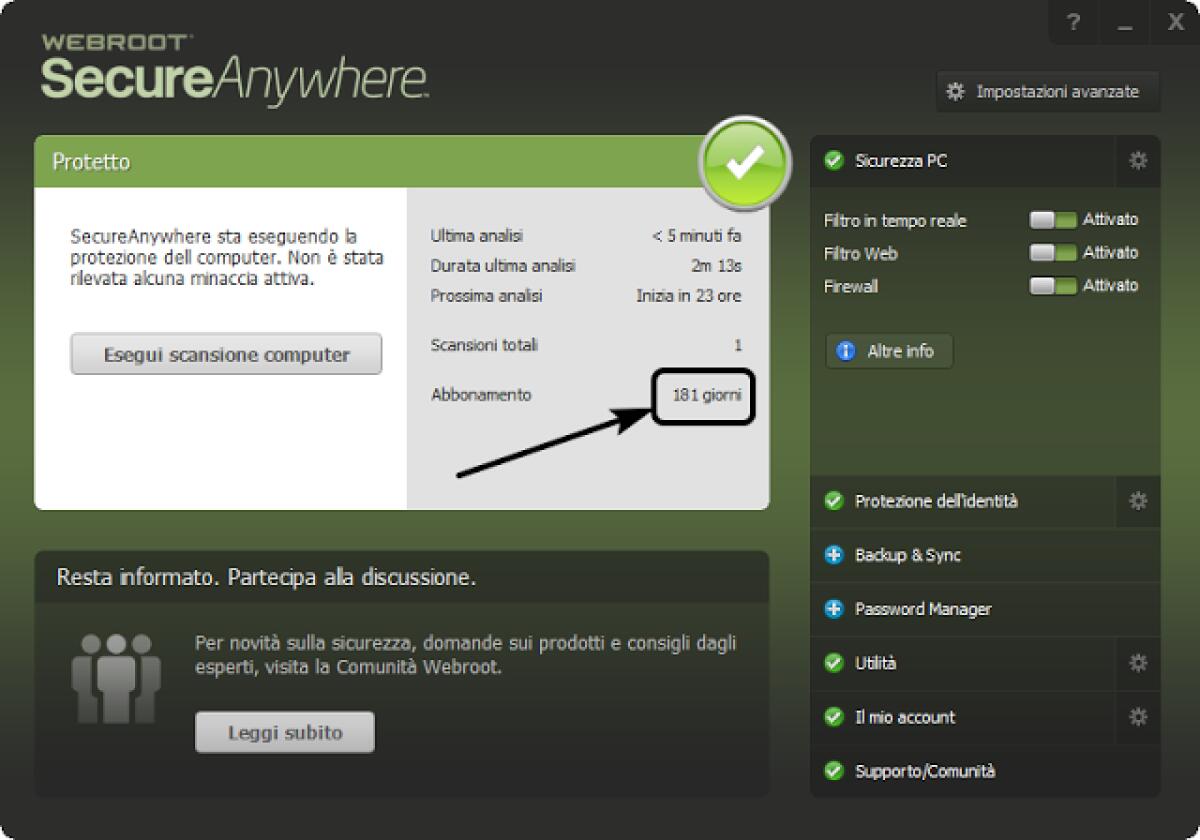Disable Filtro in tempo reale
1200x840 pixels.
[1053, 220]
